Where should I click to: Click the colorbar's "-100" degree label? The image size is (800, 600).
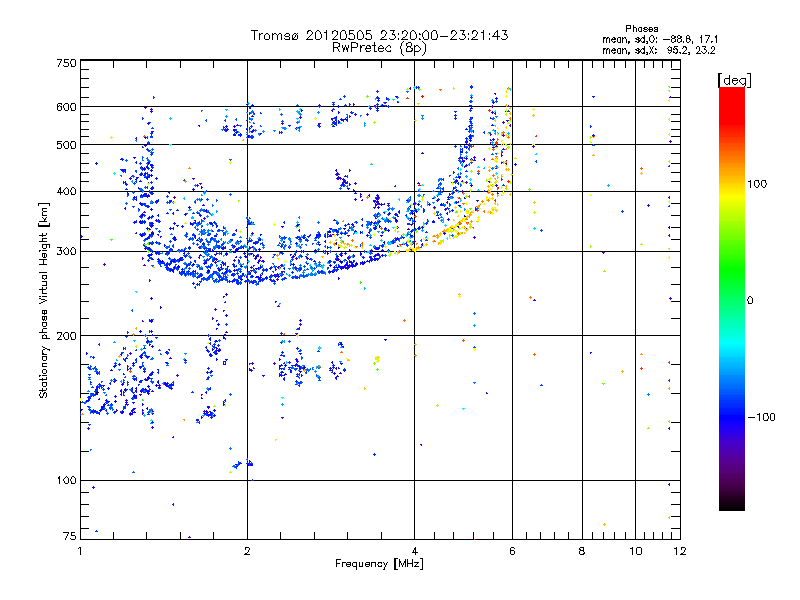pyautogui.click(x=762, y=417)
